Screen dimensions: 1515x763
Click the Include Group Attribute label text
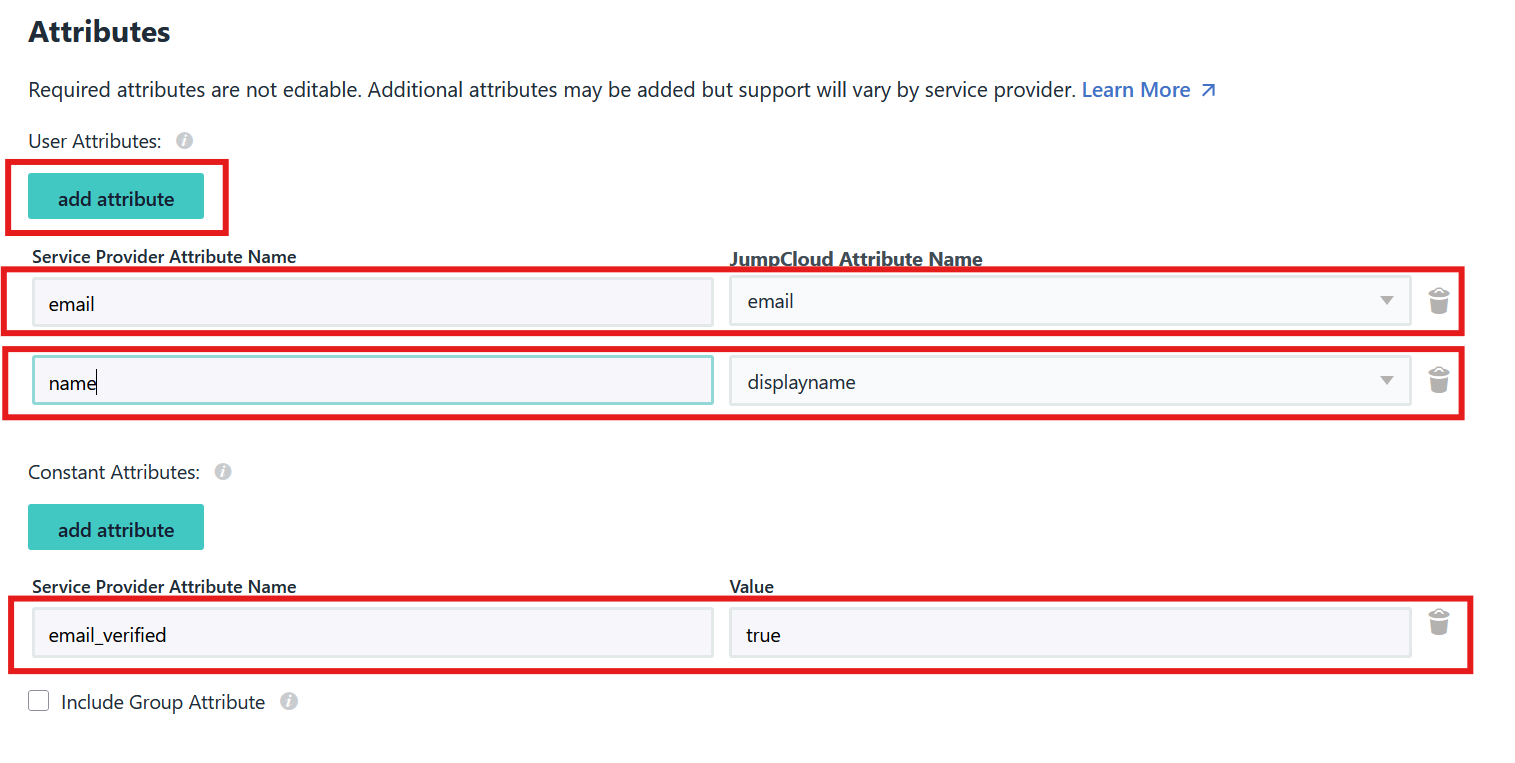(x=162, y=701)
